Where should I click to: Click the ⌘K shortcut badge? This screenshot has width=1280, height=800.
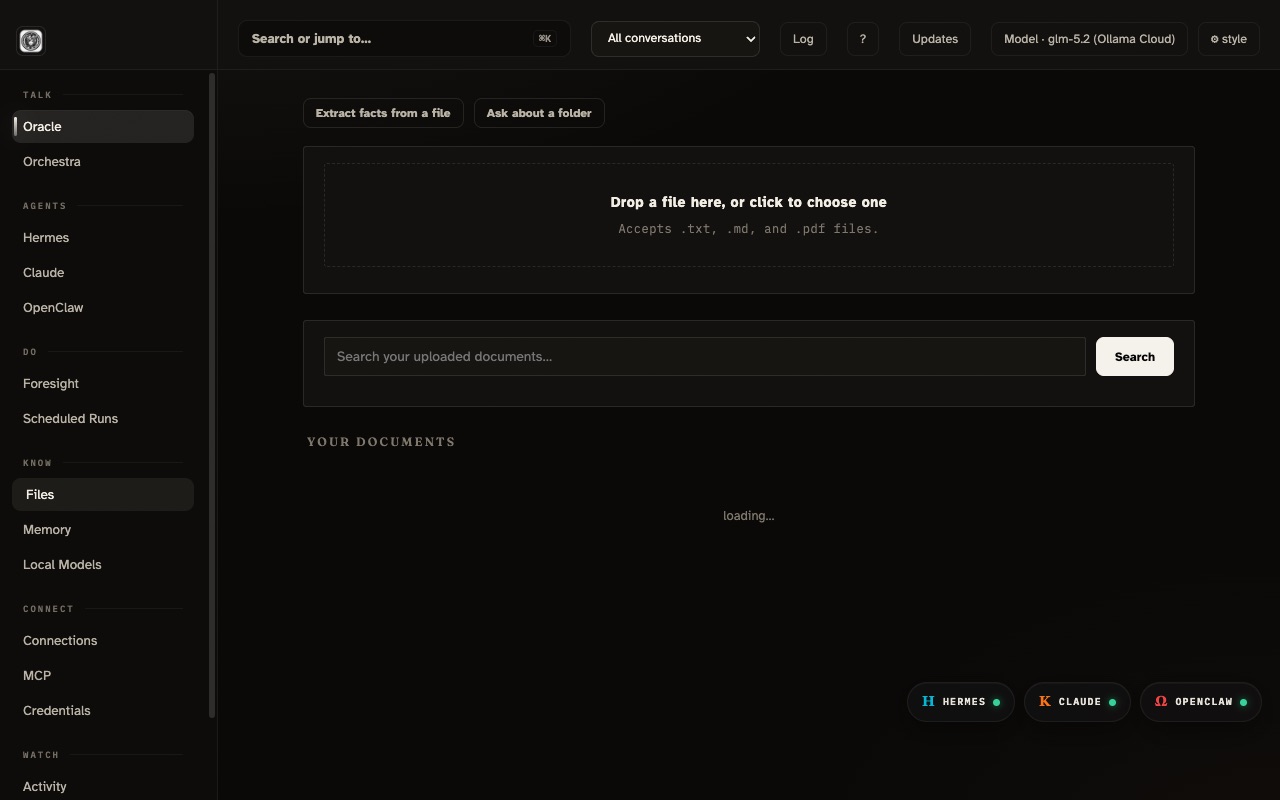pos(545,39)
